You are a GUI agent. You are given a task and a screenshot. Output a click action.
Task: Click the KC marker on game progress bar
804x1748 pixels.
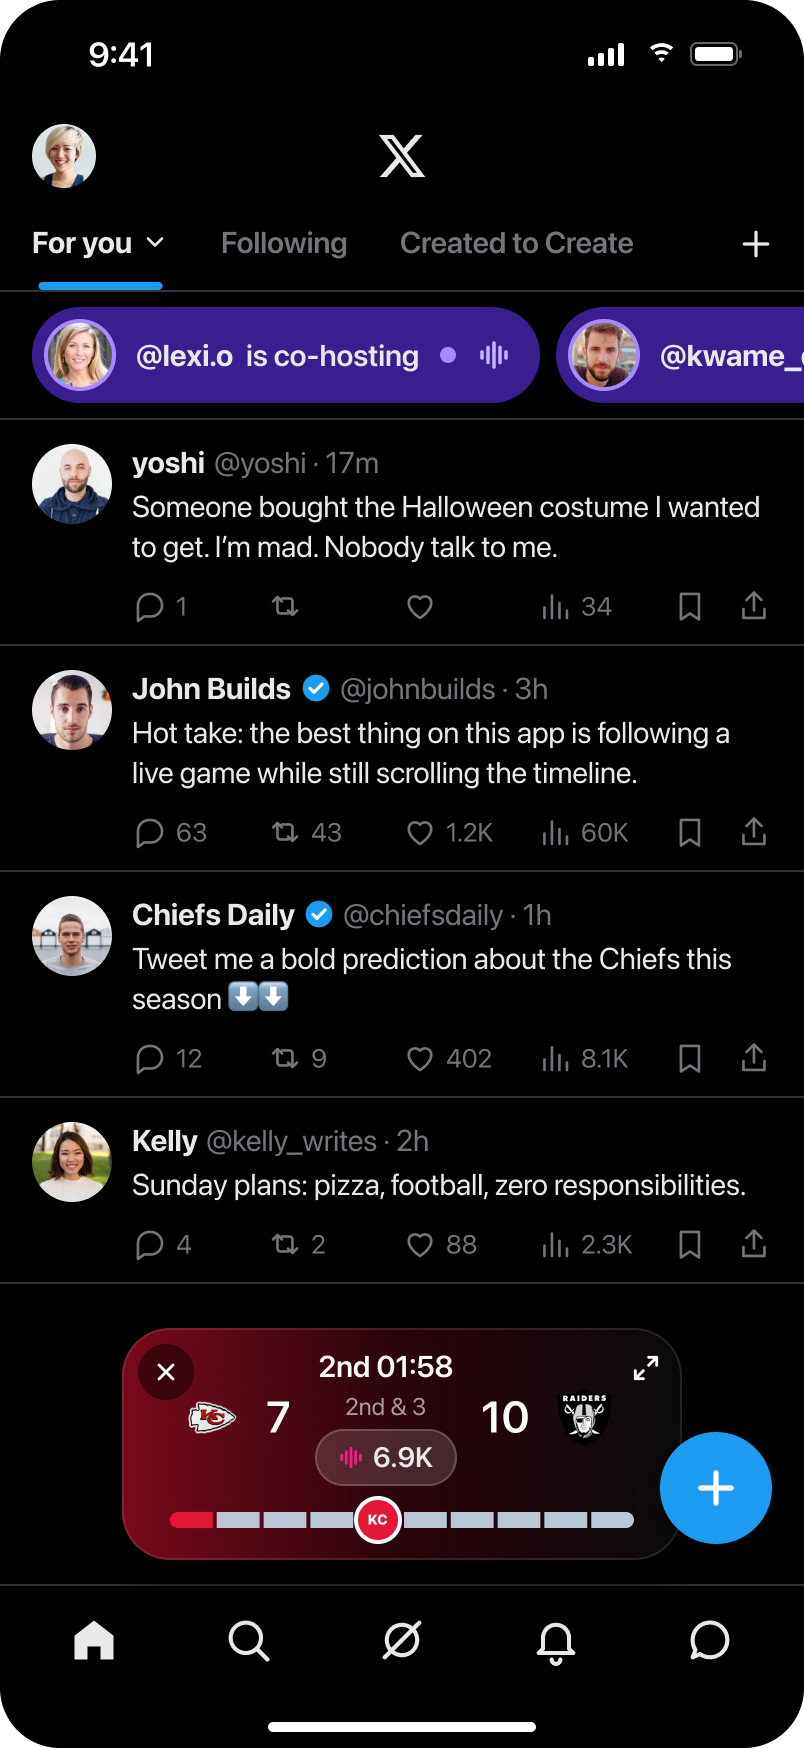click(378, 1520)
